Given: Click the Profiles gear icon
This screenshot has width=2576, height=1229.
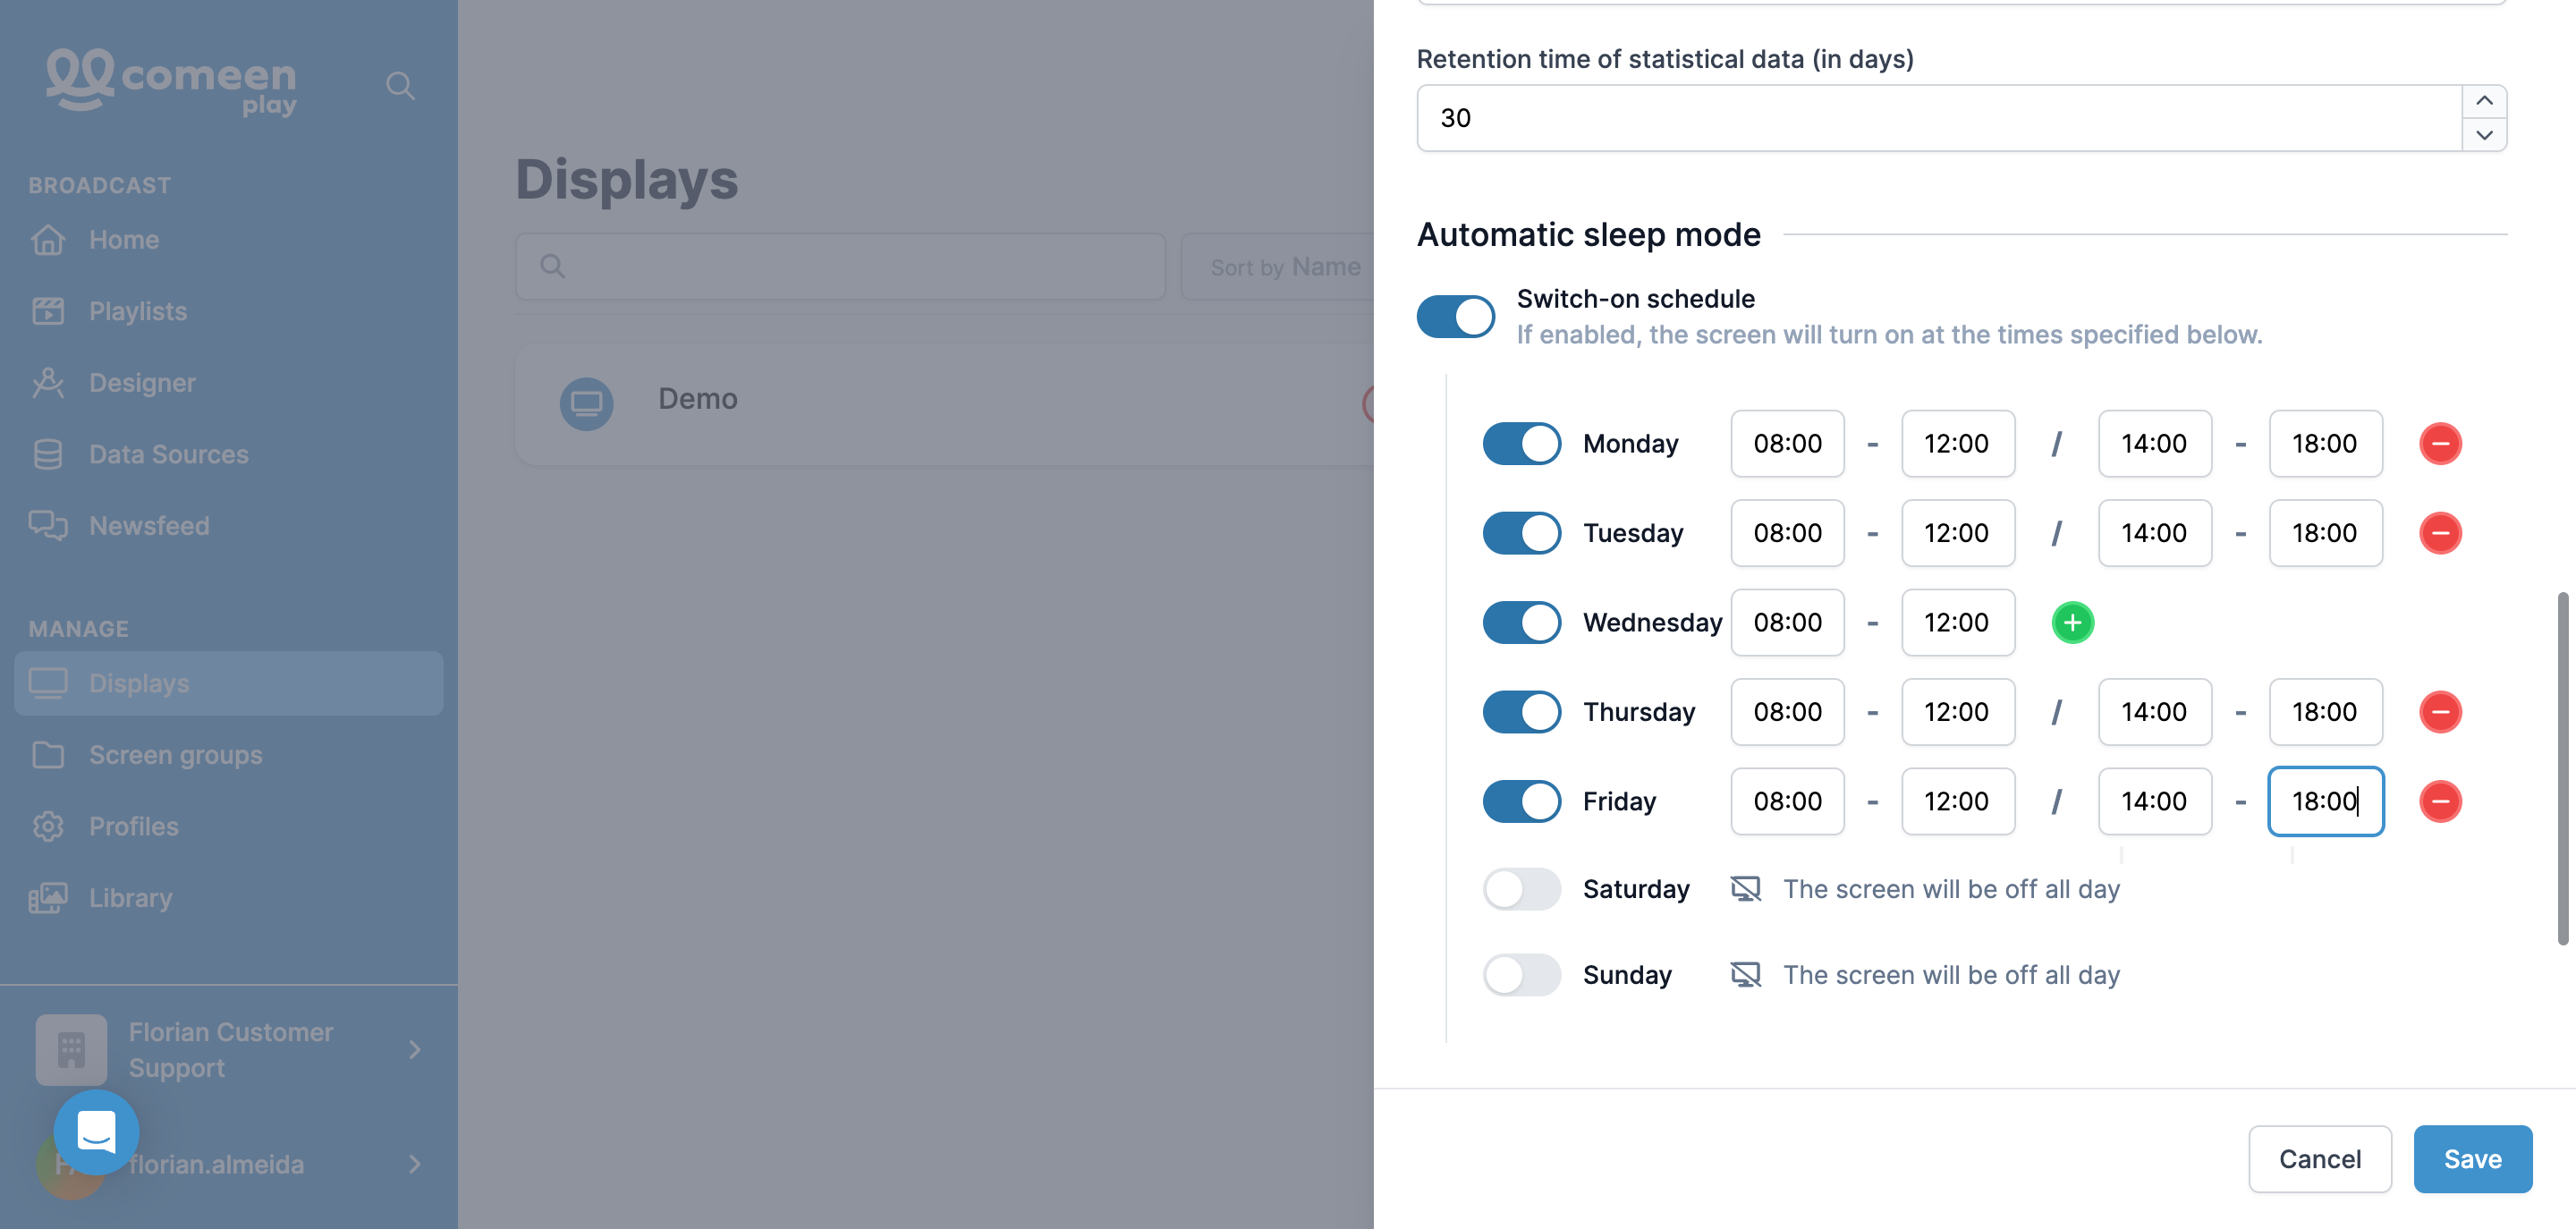Looking at the screenshot, I should point(48,826).
